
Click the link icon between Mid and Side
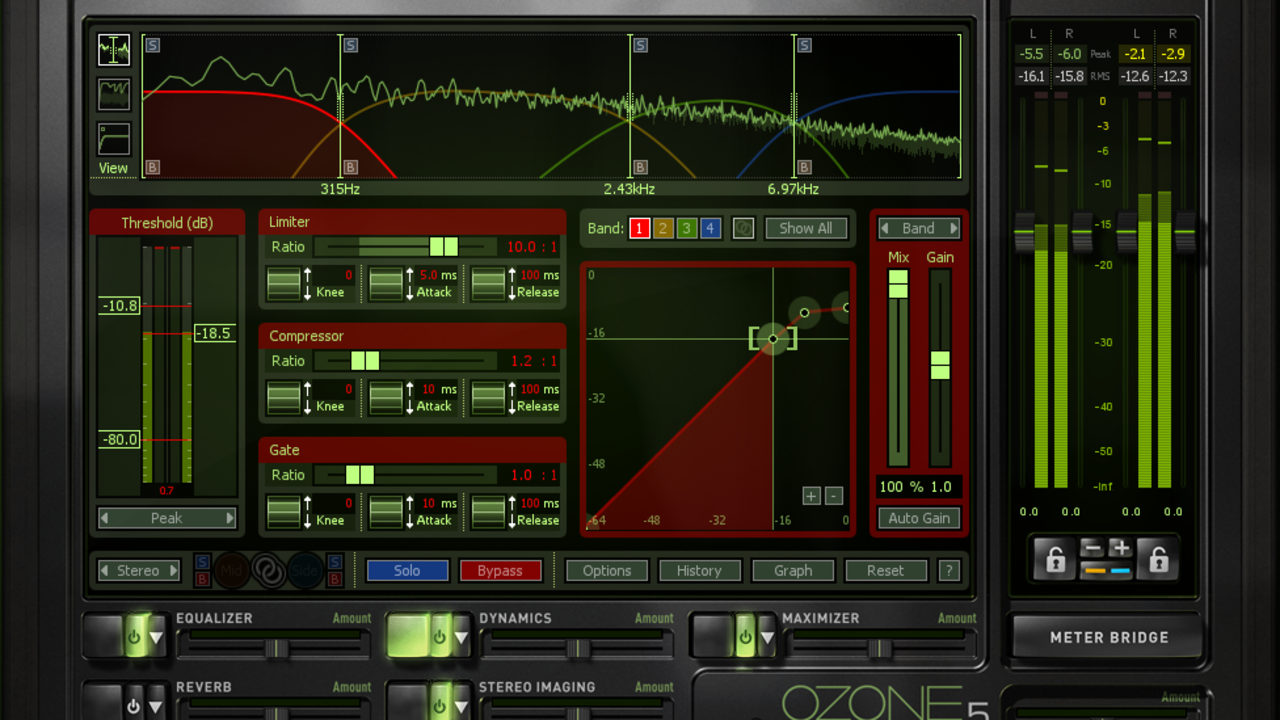pyautogui.click(x=268, y=570)
